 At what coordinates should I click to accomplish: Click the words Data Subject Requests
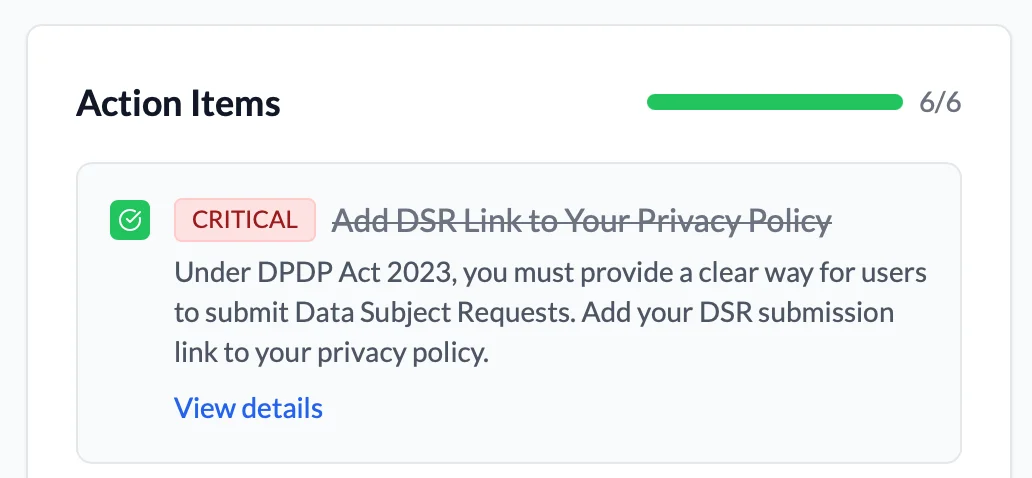coord(435,312)
